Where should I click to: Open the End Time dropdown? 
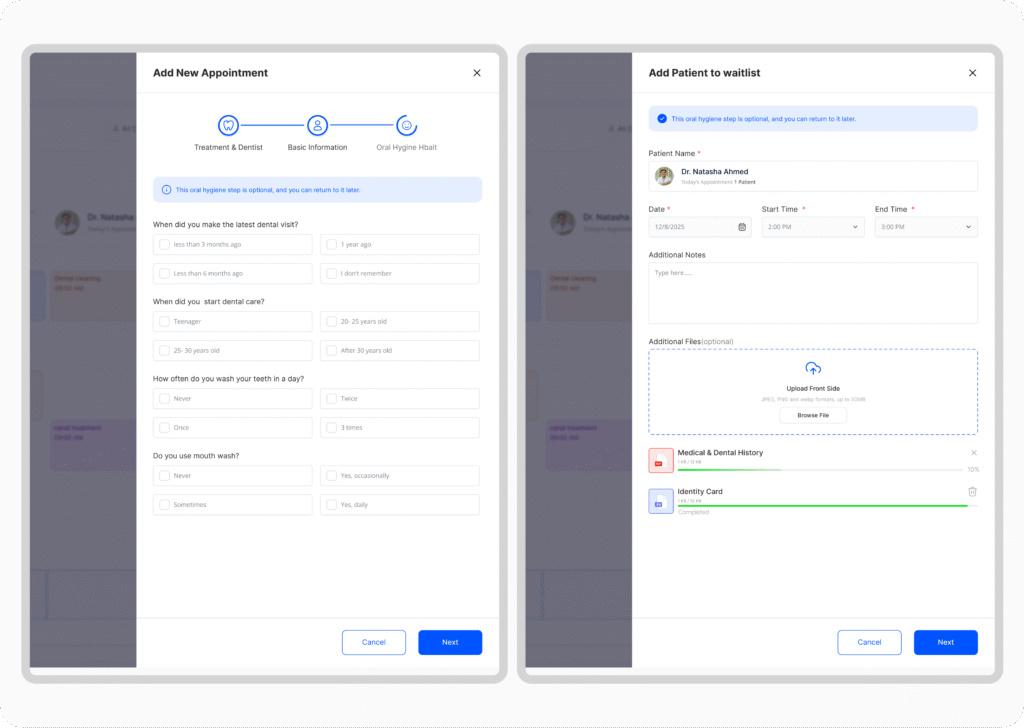coord(925,227)
